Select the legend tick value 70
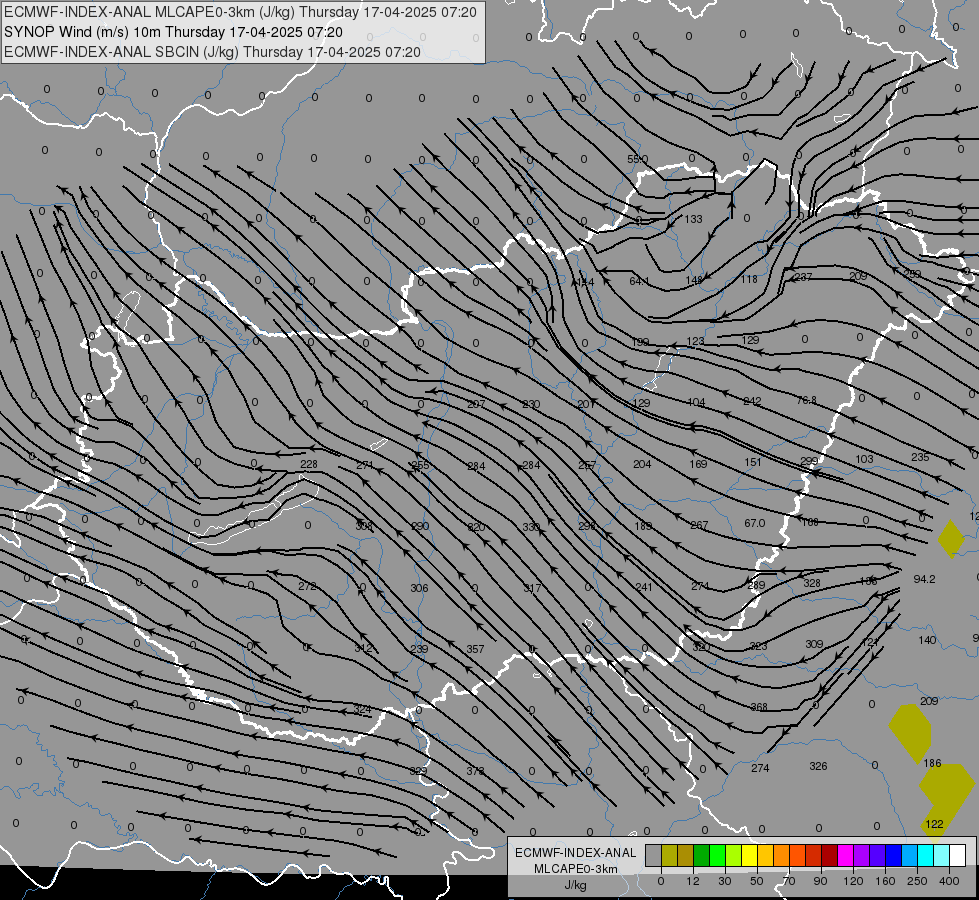 (x=789, y=881)
